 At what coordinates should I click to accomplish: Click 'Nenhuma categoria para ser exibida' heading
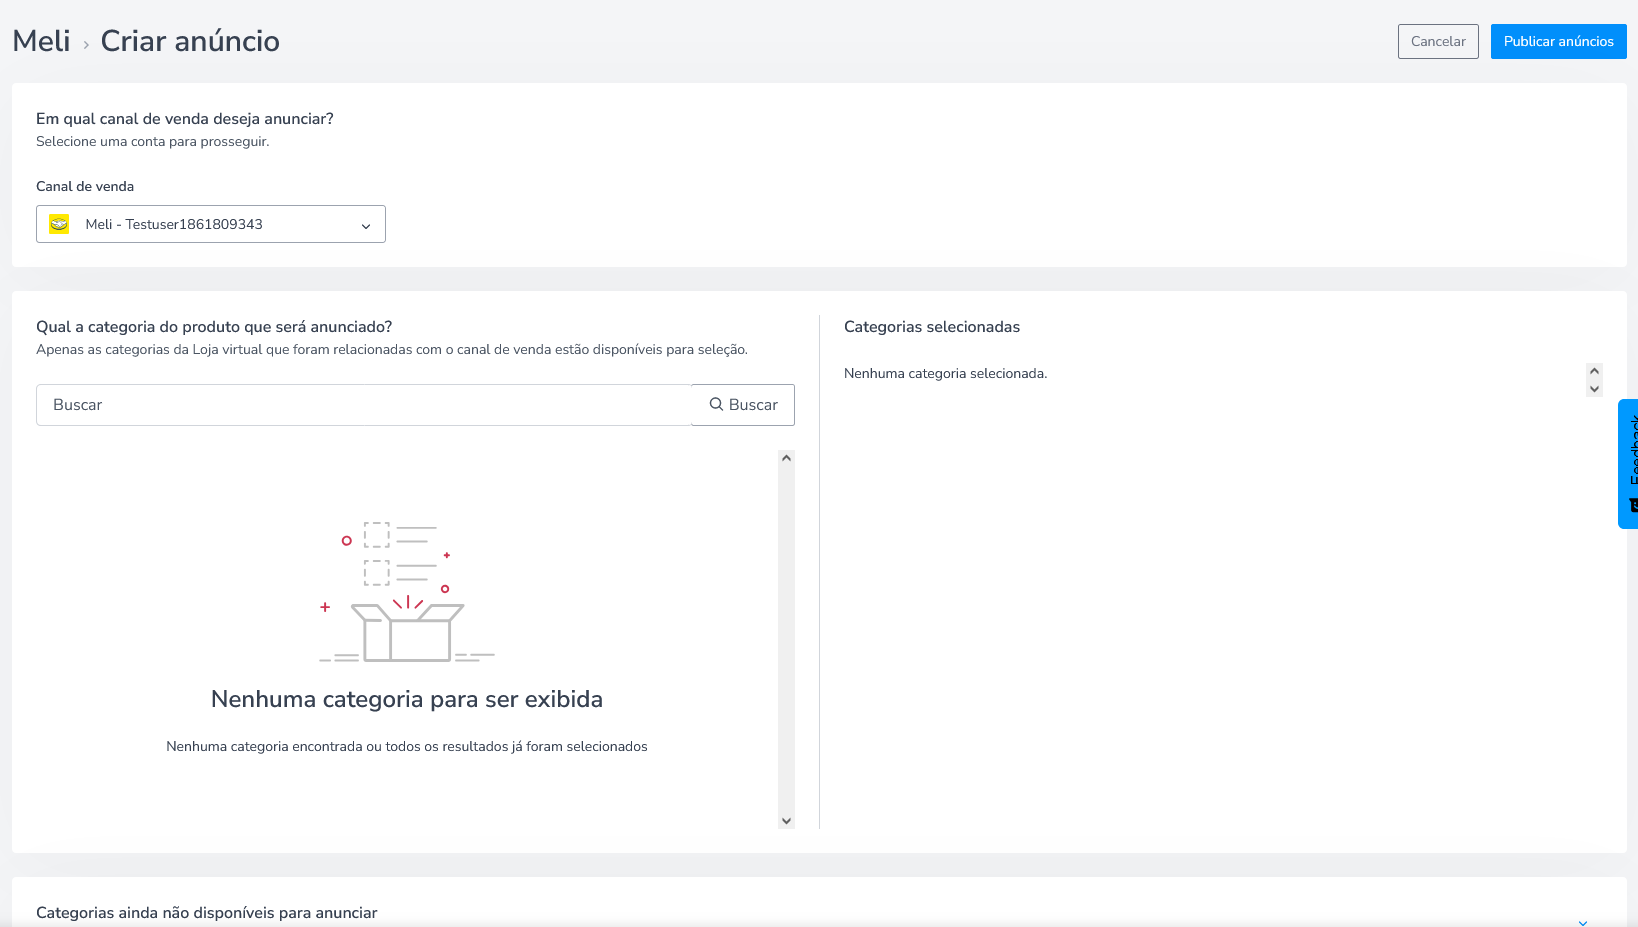coord(407,699)
